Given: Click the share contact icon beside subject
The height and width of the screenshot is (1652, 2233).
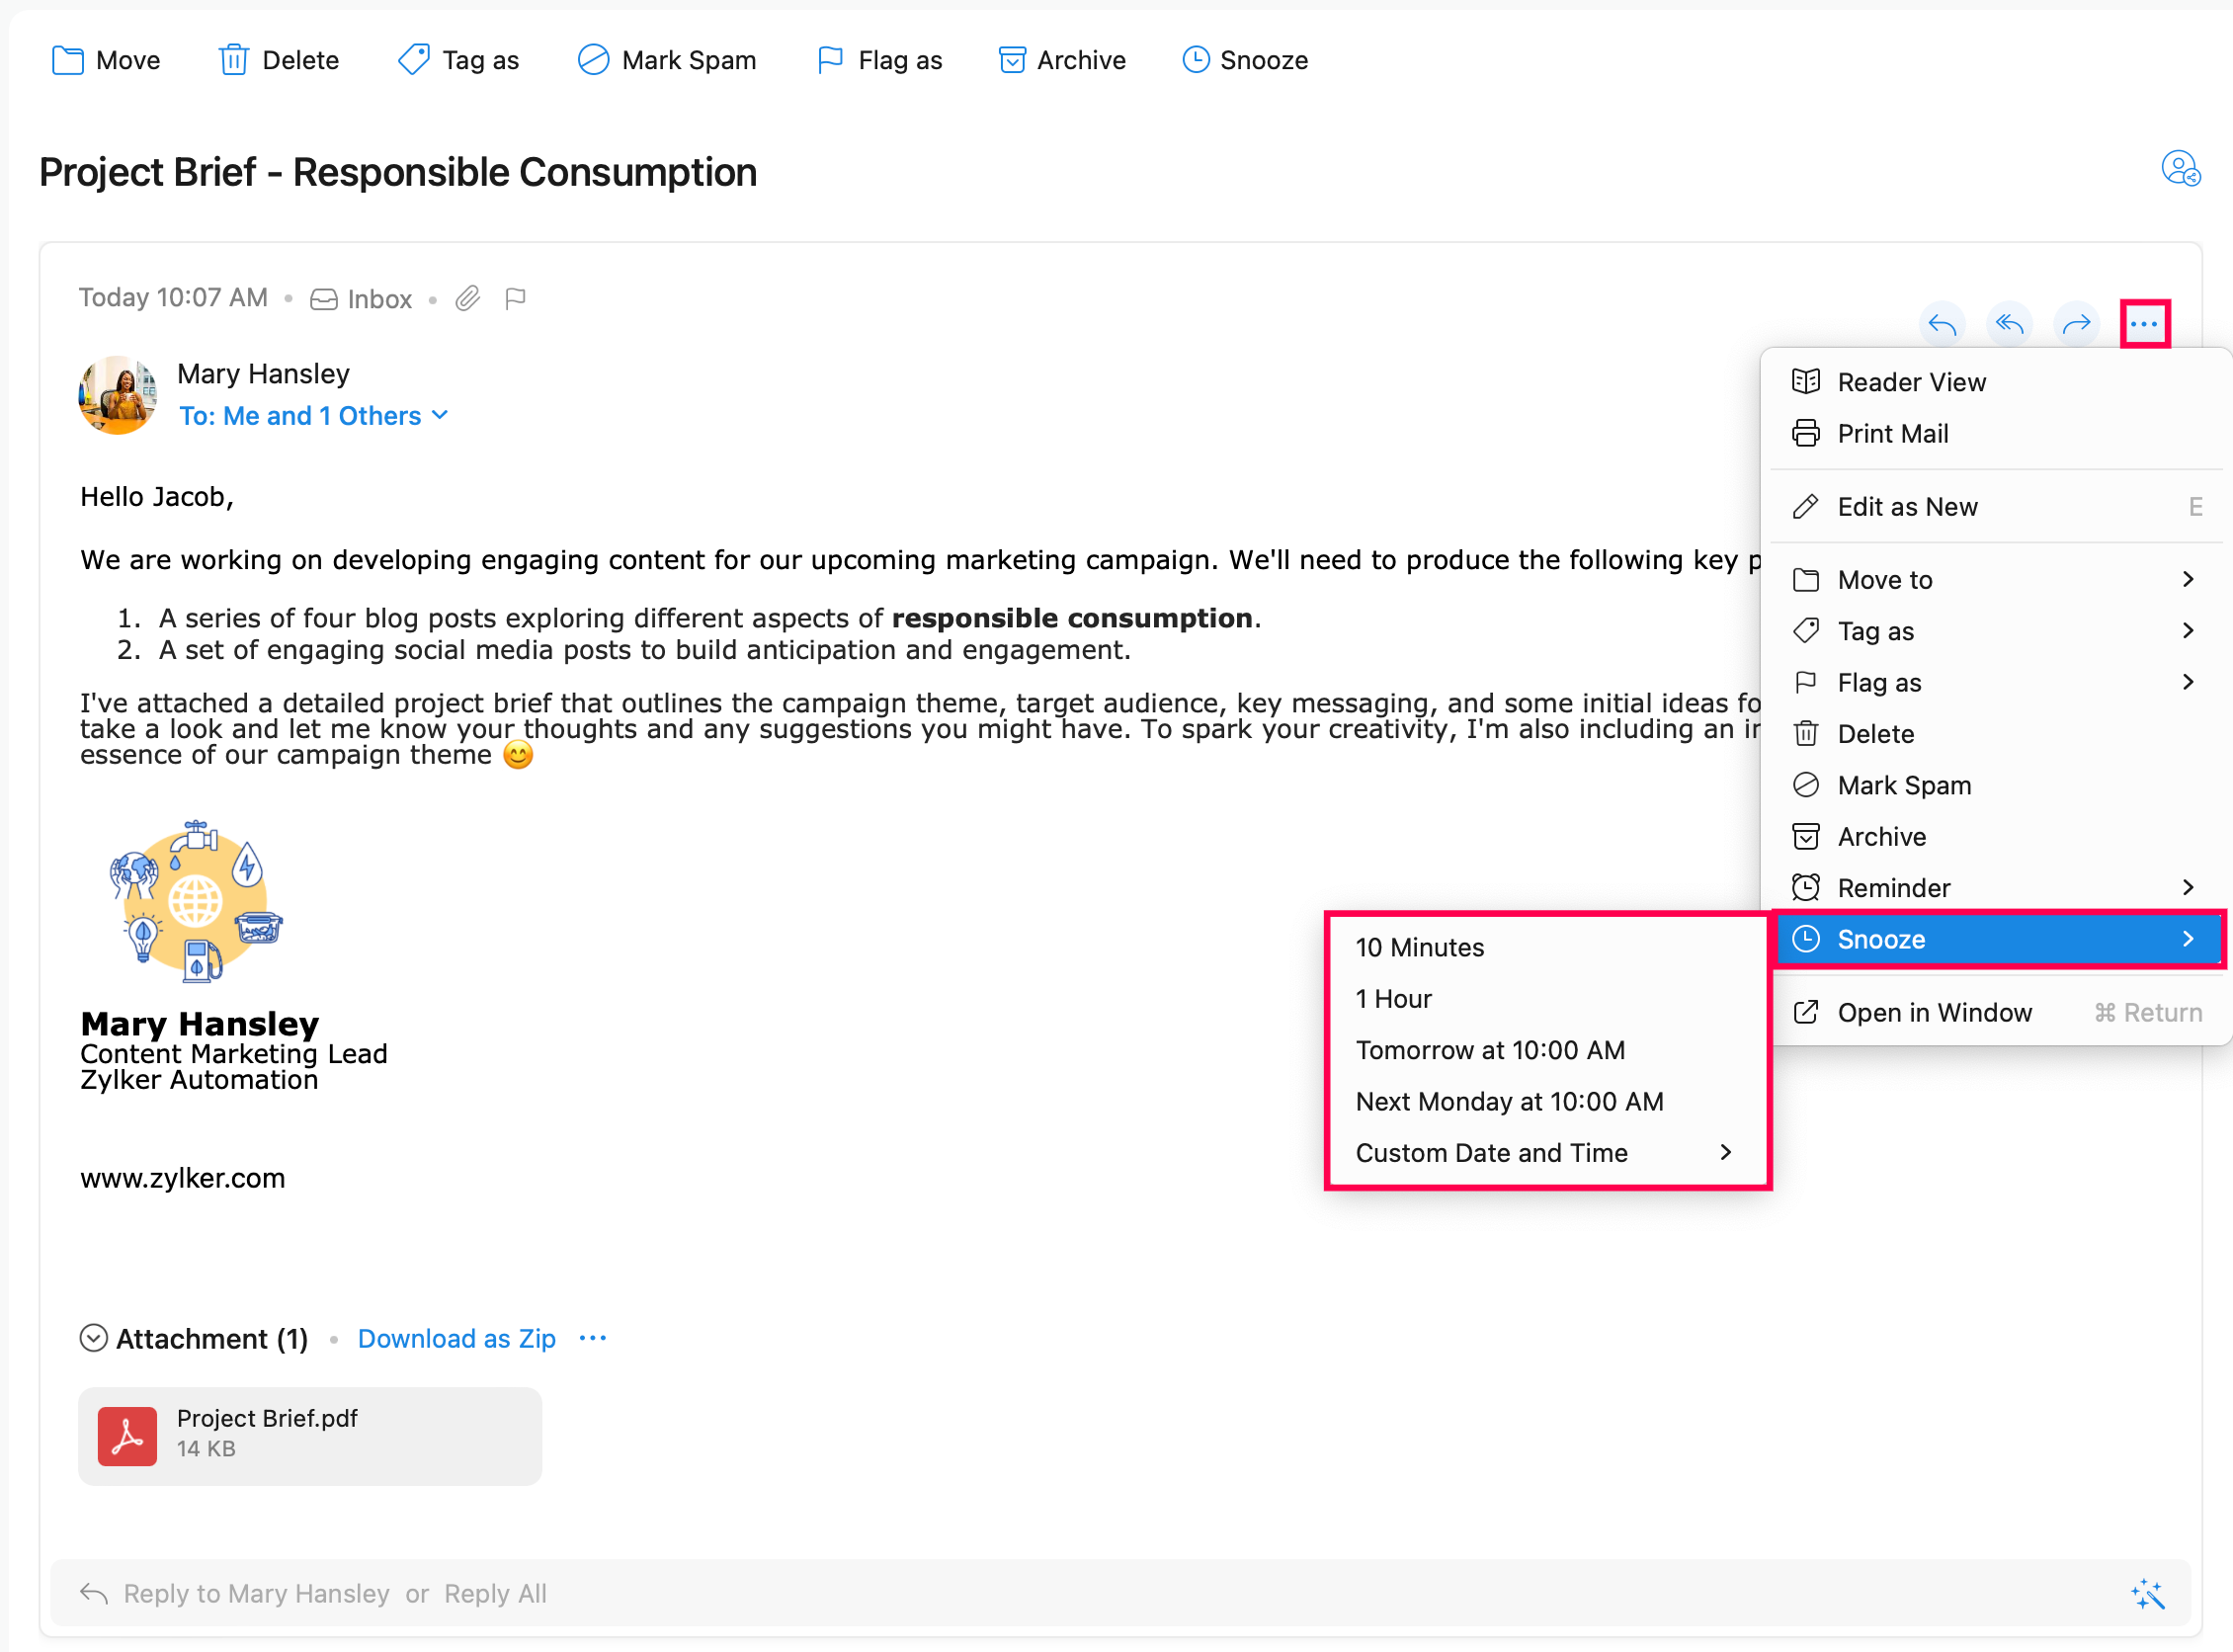Looking at the screenshot, I should coord(2180,169).
